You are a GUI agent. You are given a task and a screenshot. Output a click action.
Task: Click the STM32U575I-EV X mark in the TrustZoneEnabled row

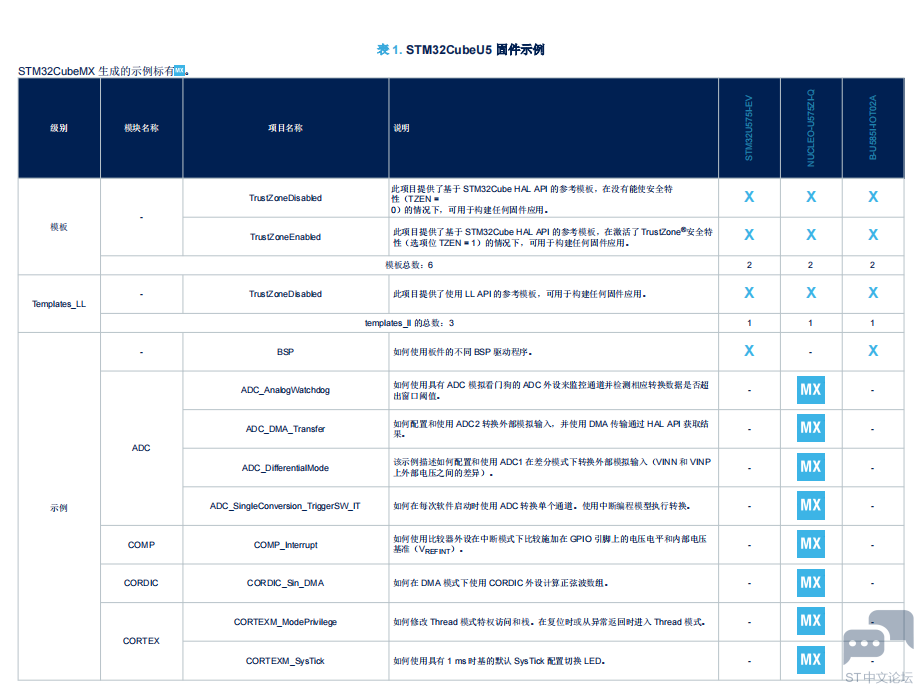(749, 235)
